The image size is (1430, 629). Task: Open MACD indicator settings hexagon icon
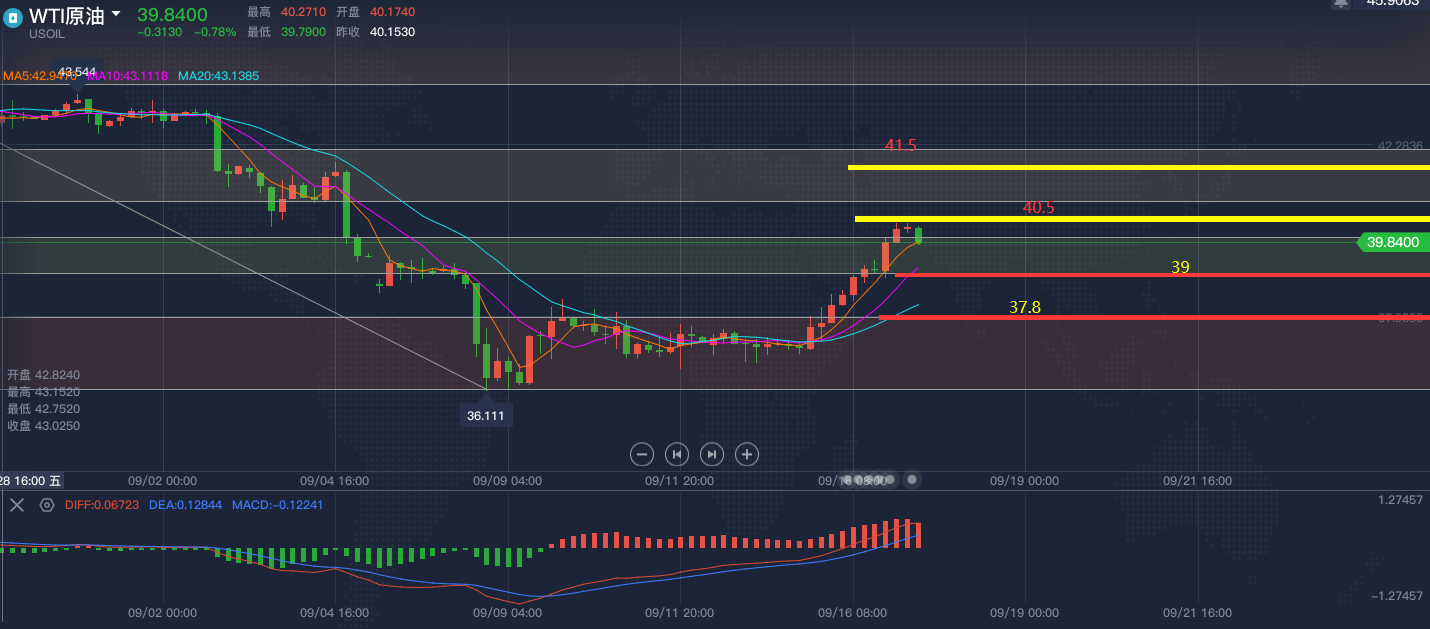[x=46, y=505]
